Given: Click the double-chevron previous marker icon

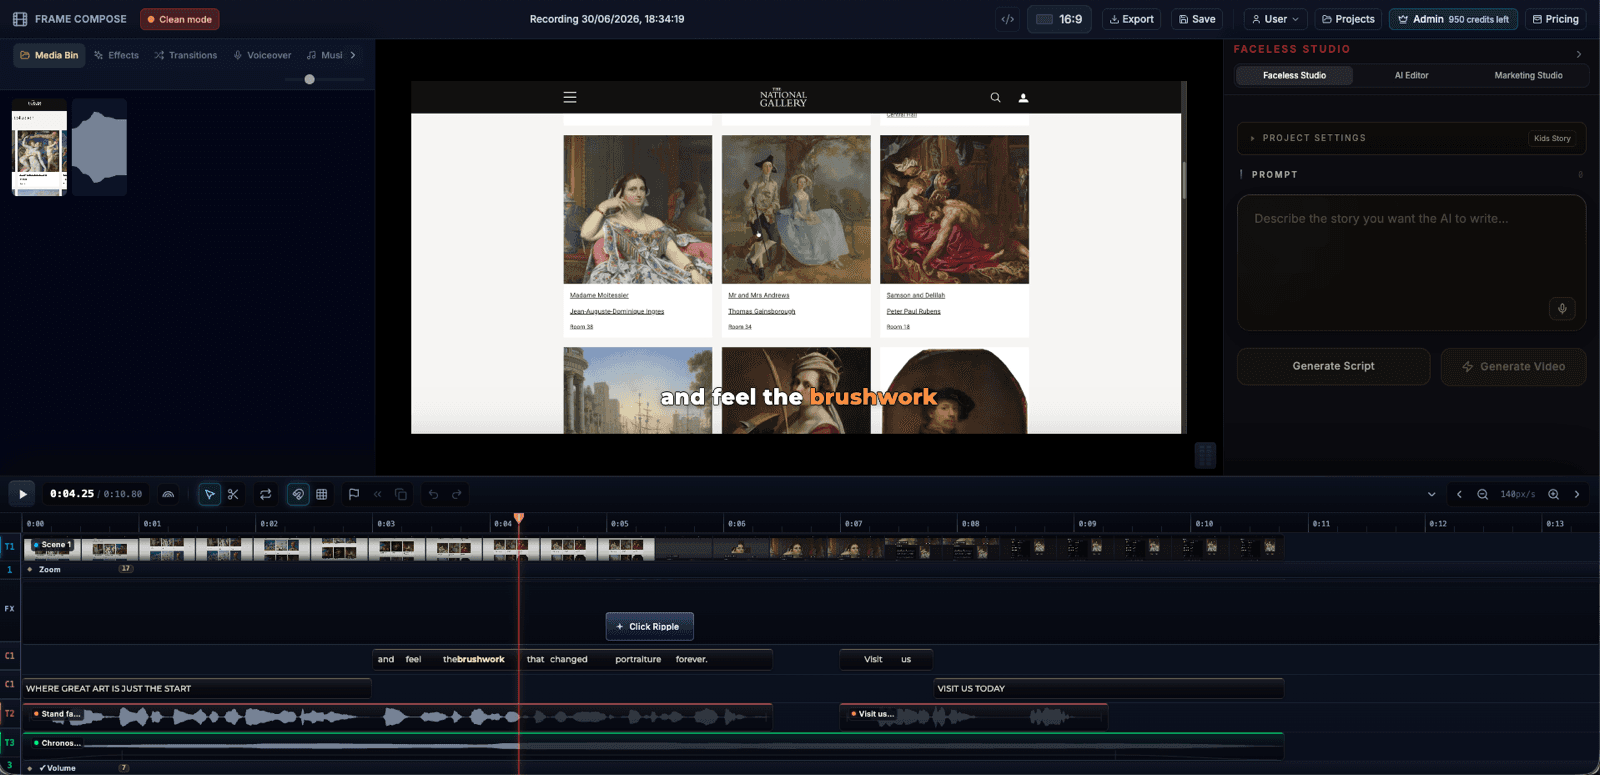Looking at the screenshot, I should [x=378, y=494].
